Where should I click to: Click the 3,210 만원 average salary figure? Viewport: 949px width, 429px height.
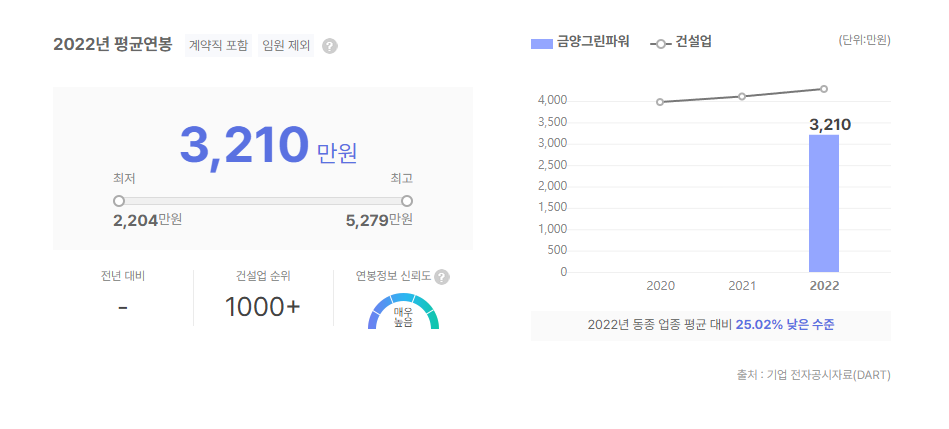(268, 146)
